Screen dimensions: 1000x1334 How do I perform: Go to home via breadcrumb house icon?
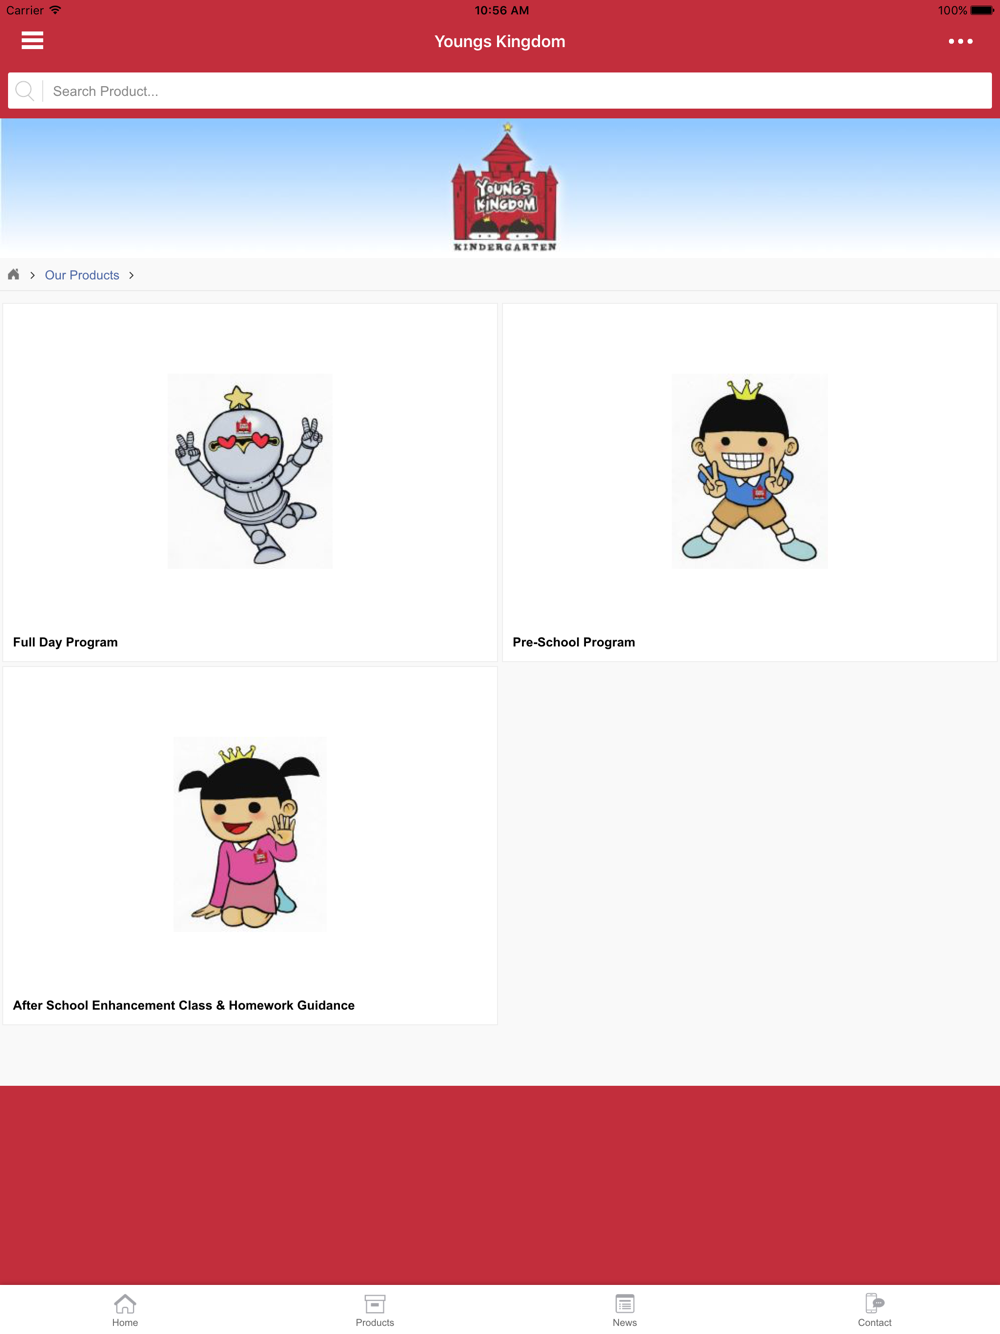coord(14,275)
